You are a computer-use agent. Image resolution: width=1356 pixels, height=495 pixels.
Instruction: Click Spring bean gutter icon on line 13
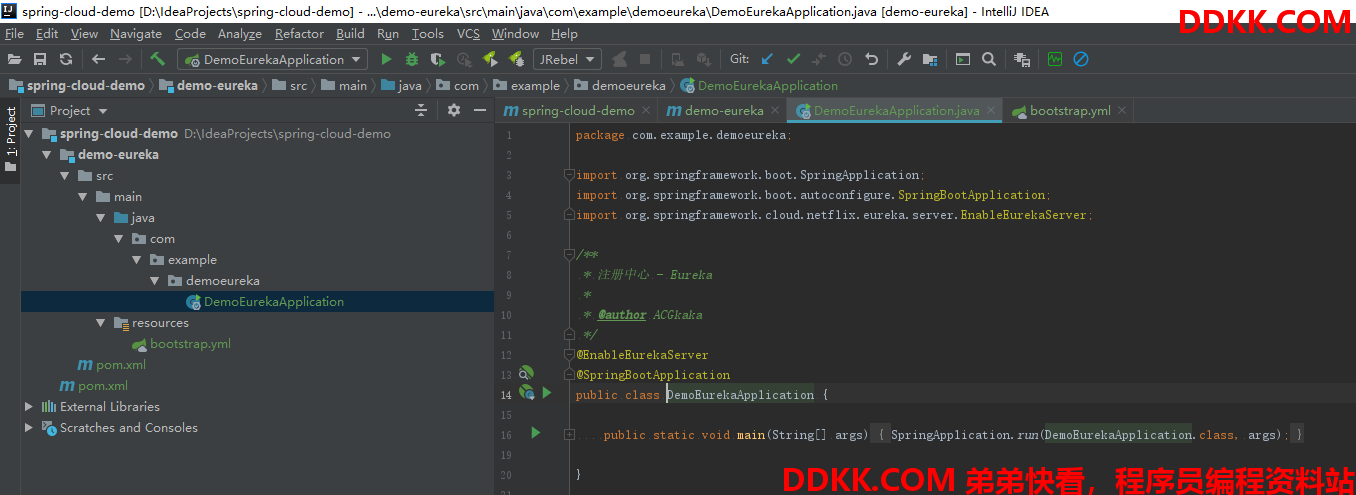pos(526,373)
